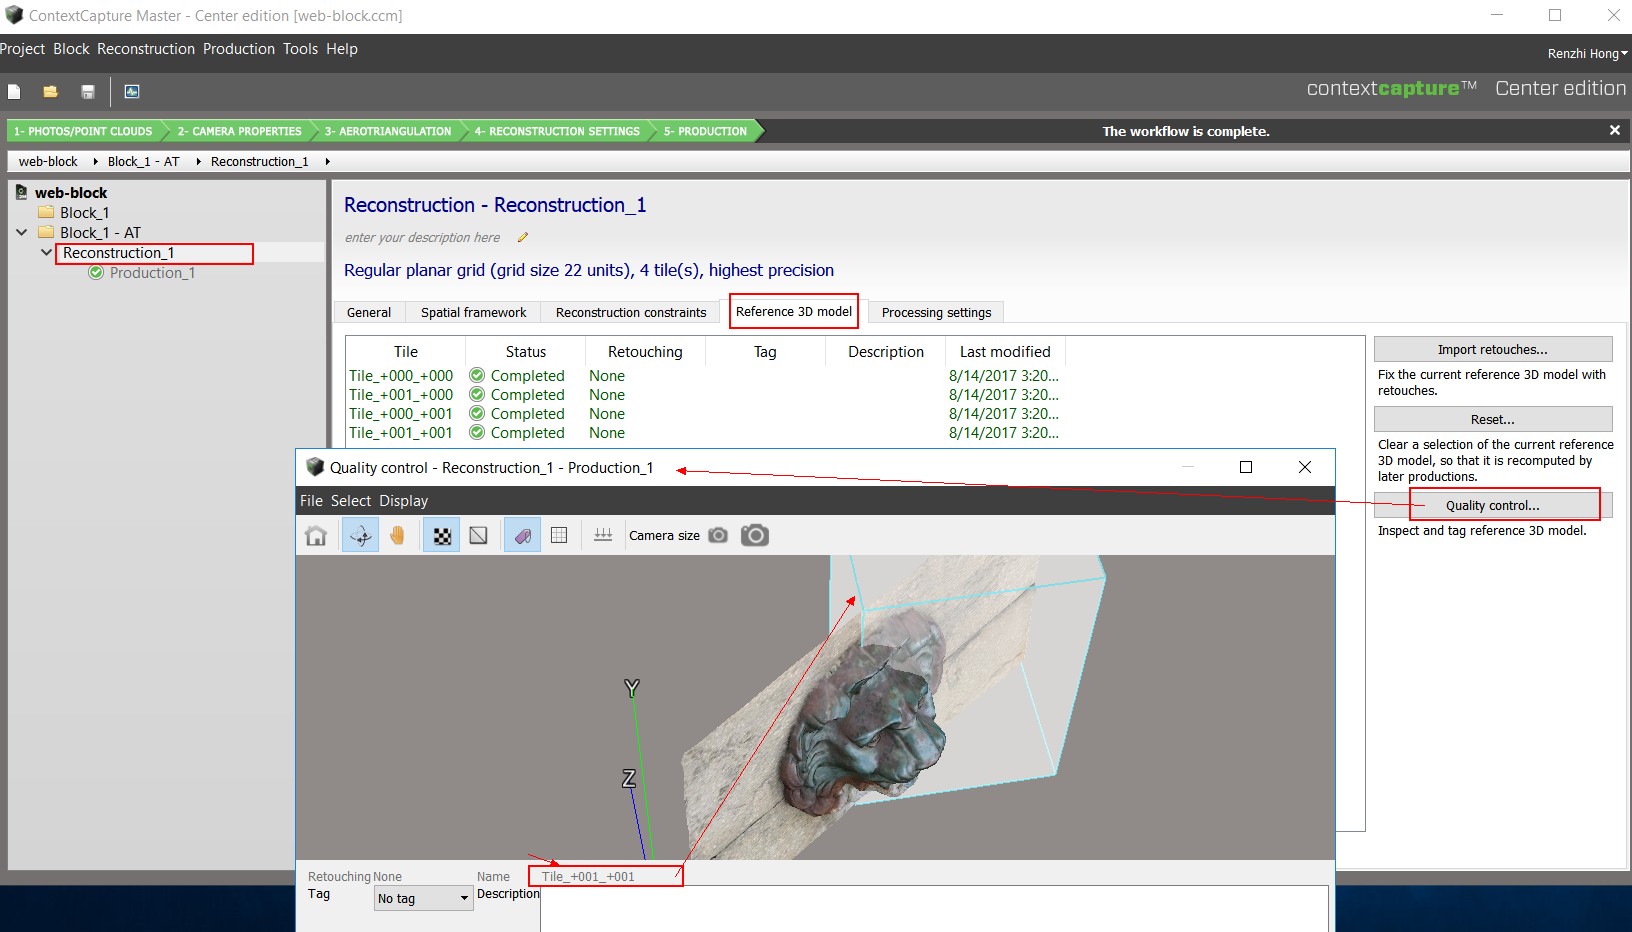The width and height of the screenshot is (1632, 932).
Task: Go to workflow step 2 Camera Properties
Action: point(240,131)
